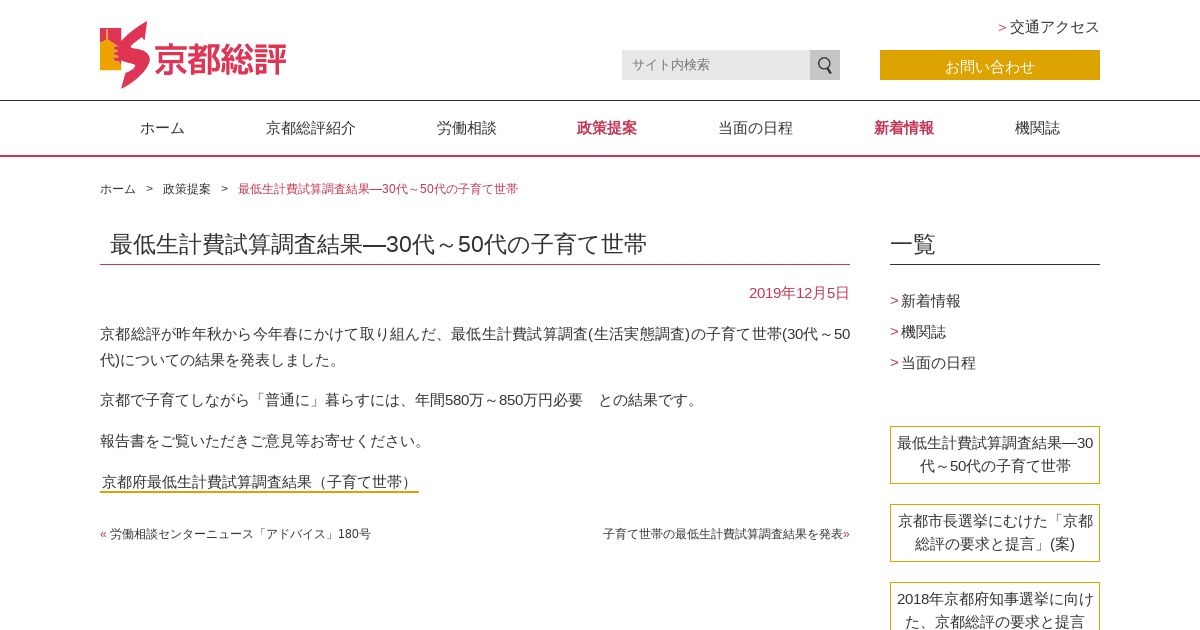The height and width of the screenshot is (630, 1200).
Task: Open sidebar box 最低生計費試算調査結果―30代～50代の子育て世帯
Action: (995, 455)
